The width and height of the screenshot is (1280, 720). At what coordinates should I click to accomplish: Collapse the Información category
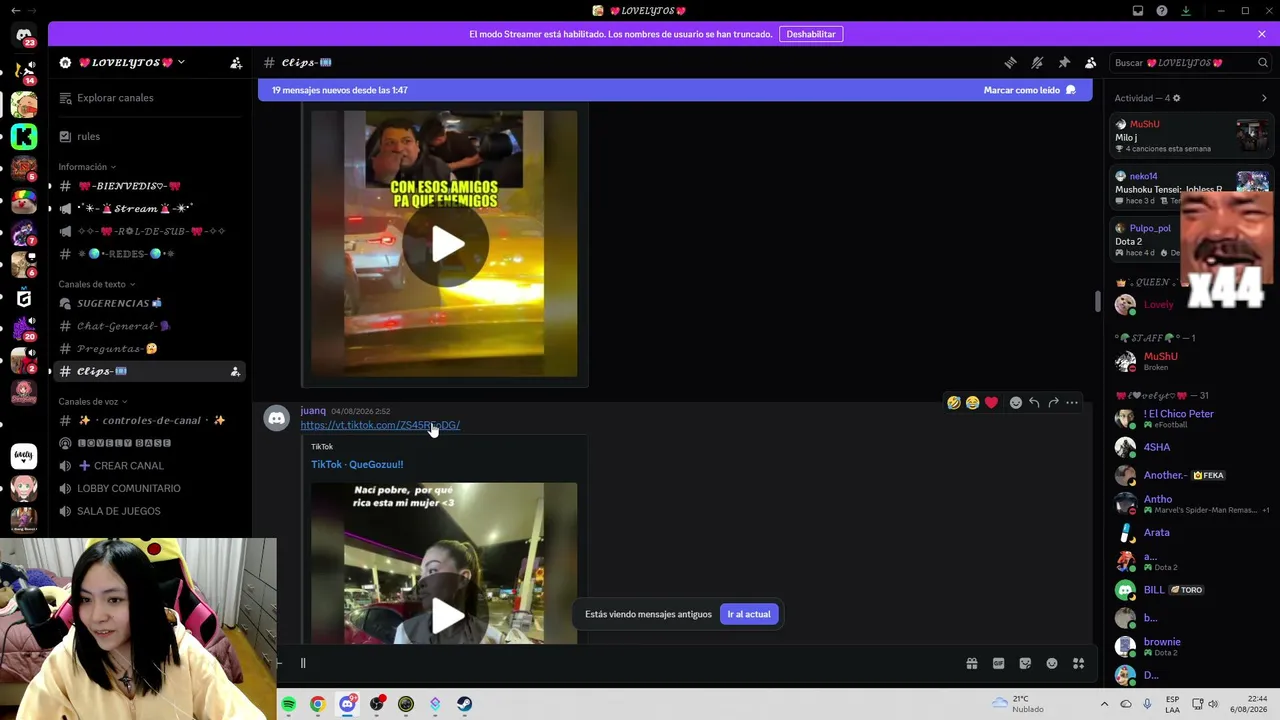pyautogui.click(x=87, y=167)
